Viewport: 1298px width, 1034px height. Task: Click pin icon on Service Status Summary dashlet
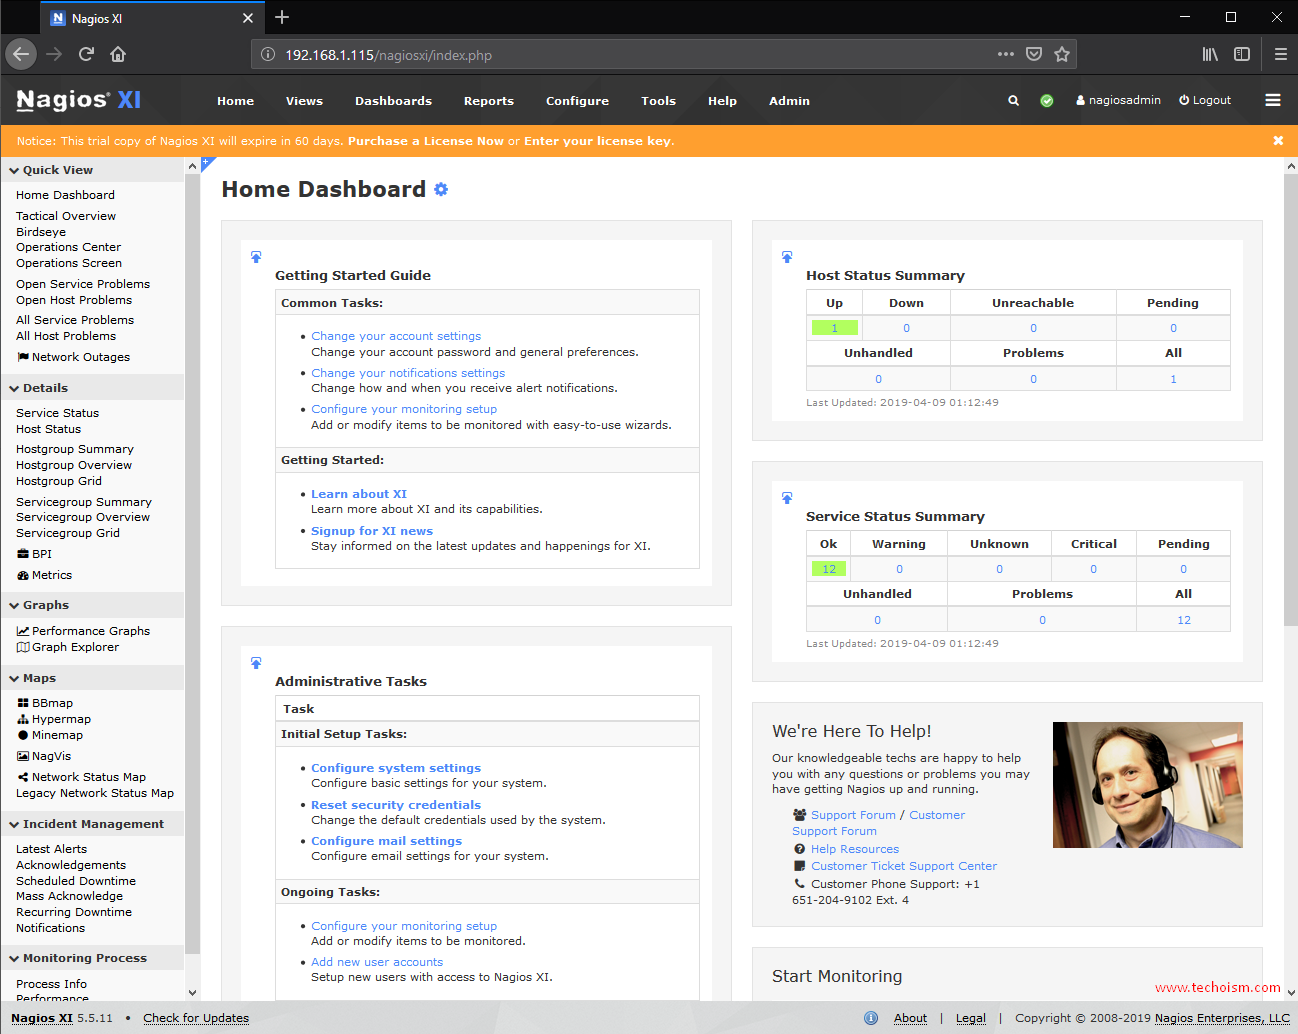click(787, 498)
